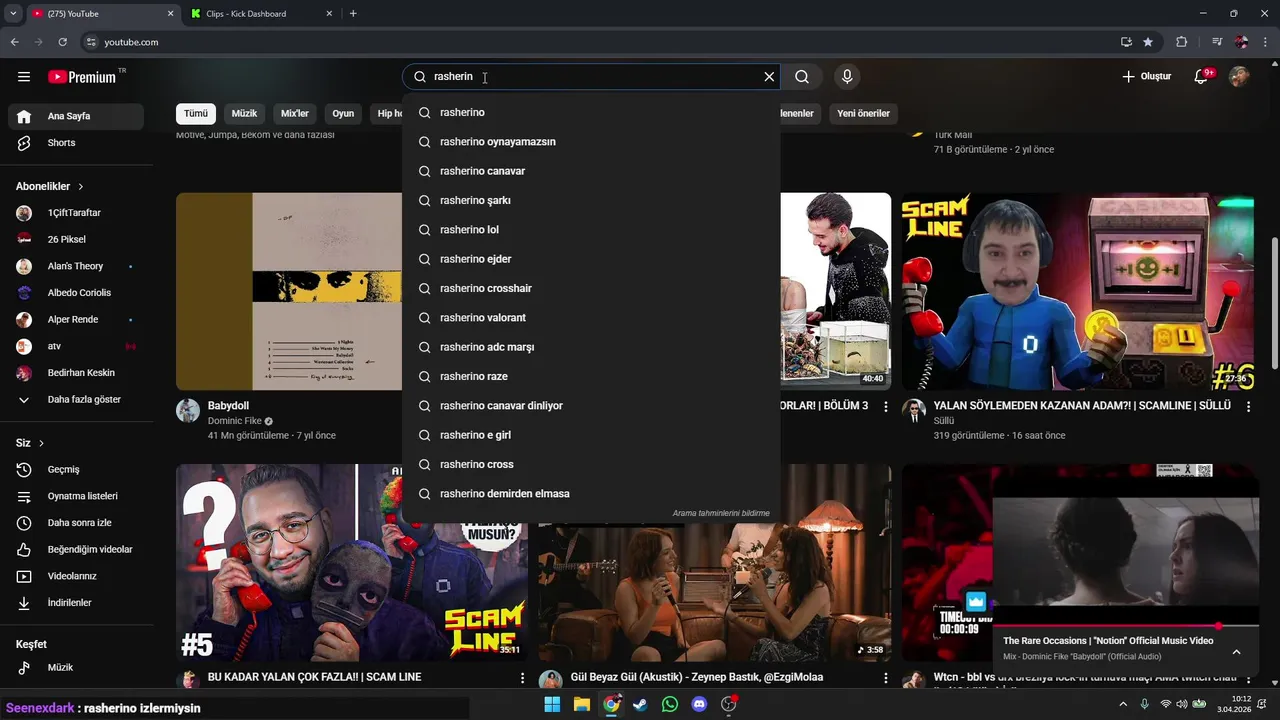Screen dimensions: 1280x720
Task: Choose 'rasherino crosshair' suggestion
Action: pos(591,289)
